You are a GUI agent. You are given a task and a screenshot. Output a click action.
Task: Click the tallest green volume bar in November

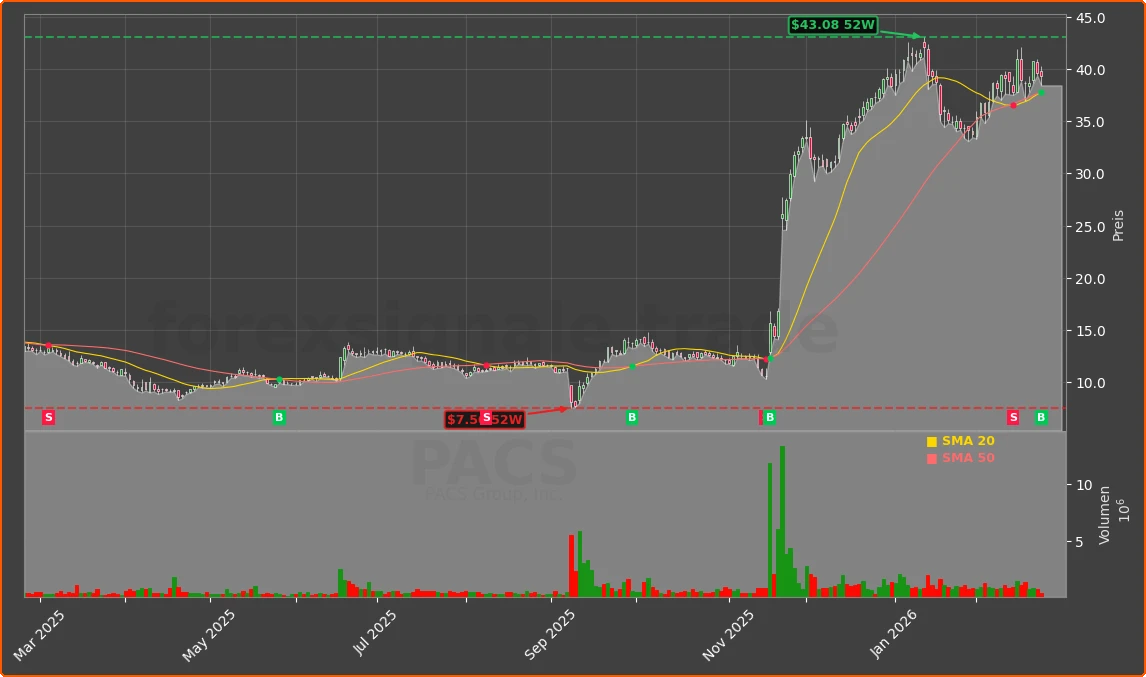783,520
